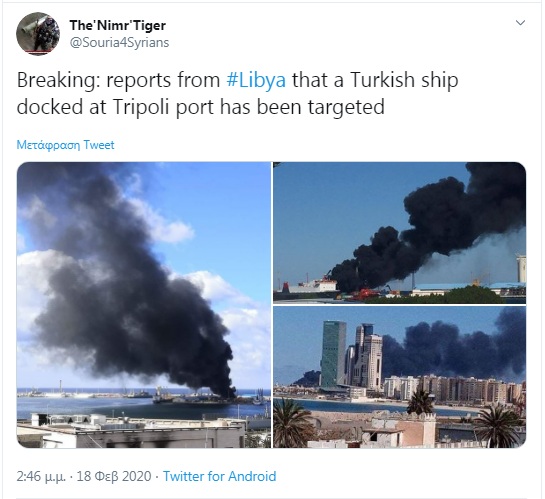Open the bottom-right photo with skyscrapers
Screen dimensions: 545x499
point(399,377)
